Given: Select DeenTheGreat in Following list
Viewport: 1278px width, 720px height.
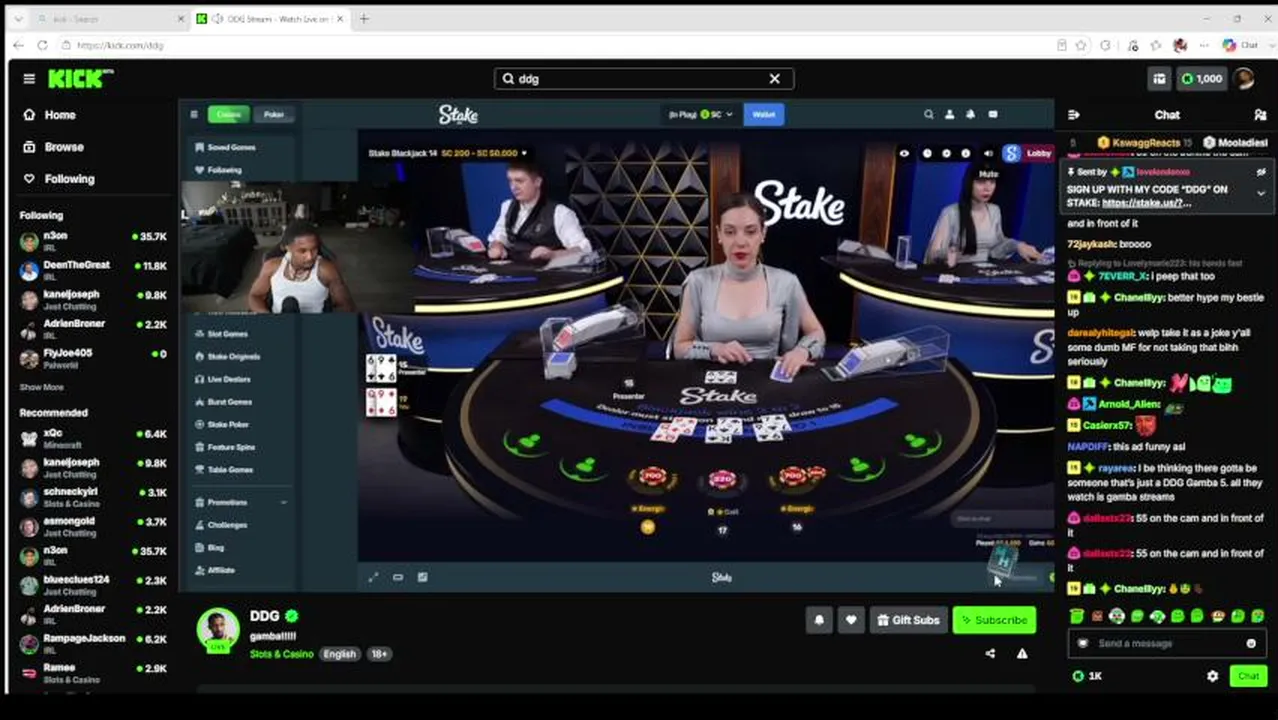Looking at the screenshot, I should (92, 269).
